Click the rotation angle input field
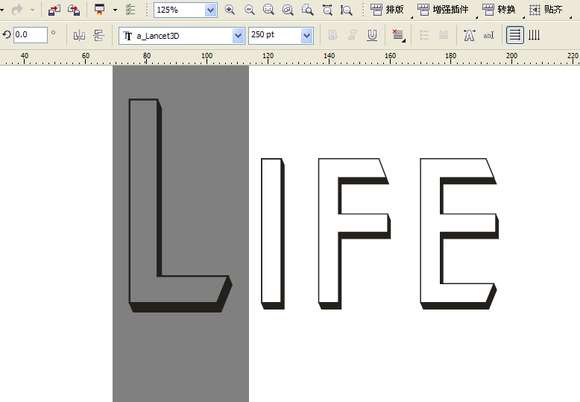 click(x=30, y=35)
